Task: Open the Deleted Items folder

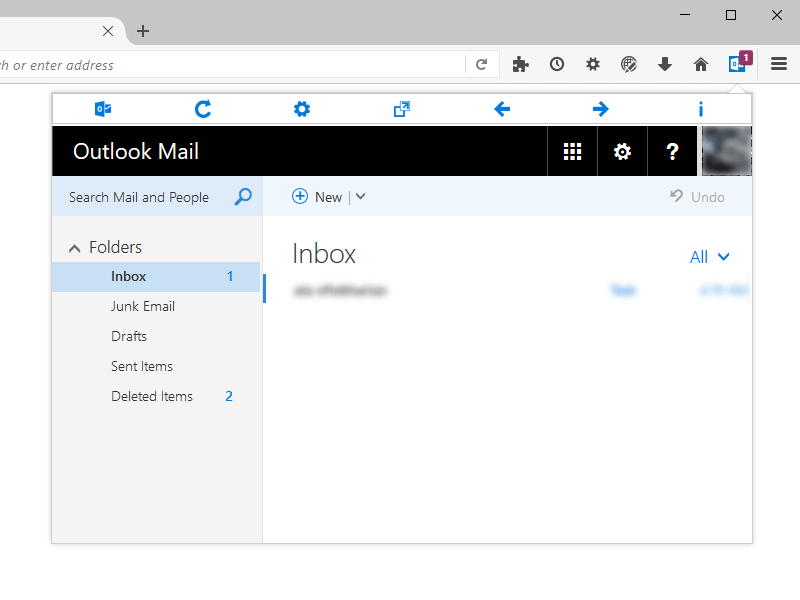Action: click(156, 396)
